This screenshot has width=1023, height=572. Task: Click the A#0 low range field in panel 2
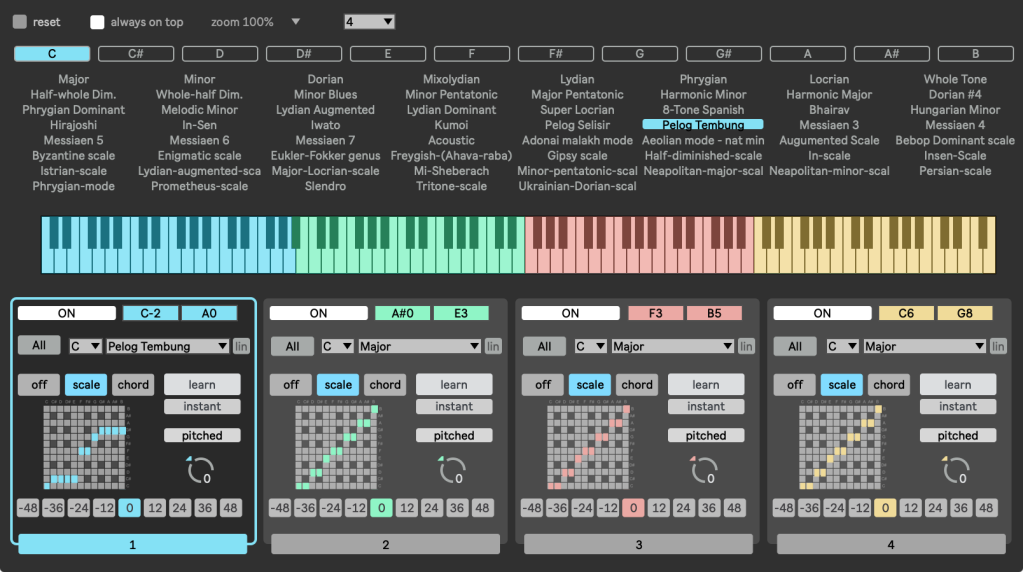pos(402,313)
